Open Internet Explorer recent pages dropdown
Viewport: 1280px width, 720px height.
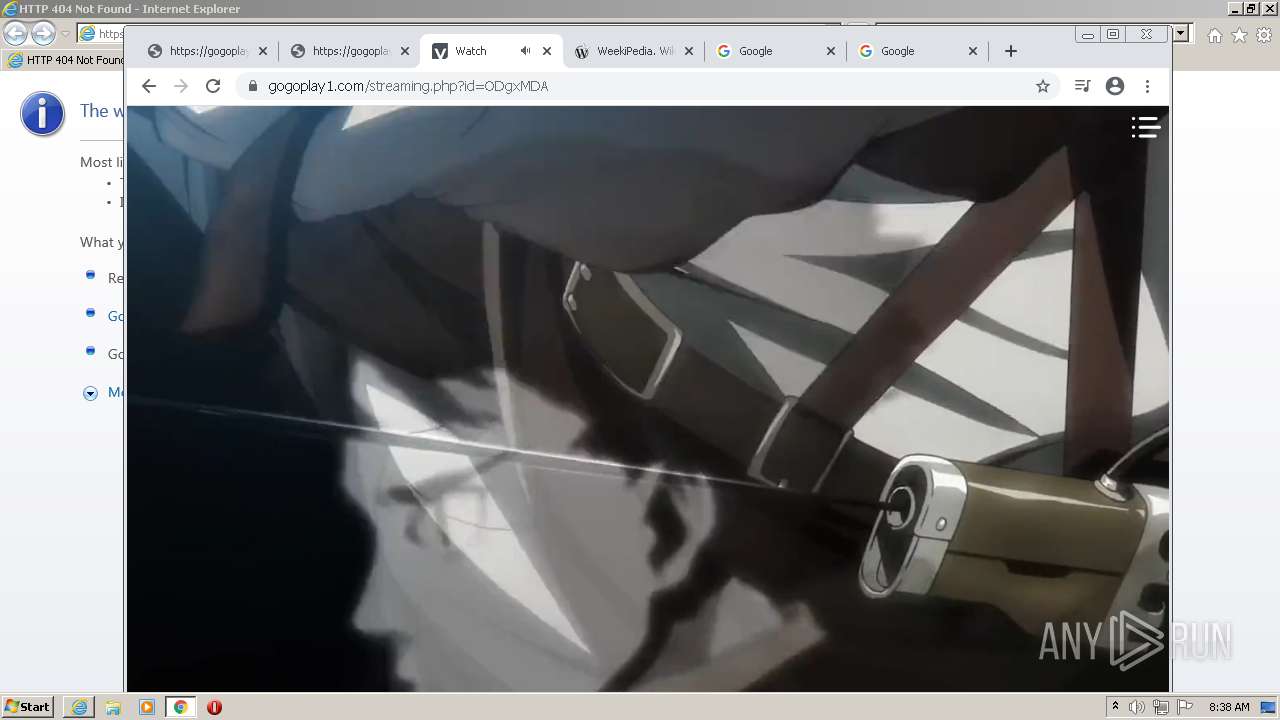pos(65,34)
